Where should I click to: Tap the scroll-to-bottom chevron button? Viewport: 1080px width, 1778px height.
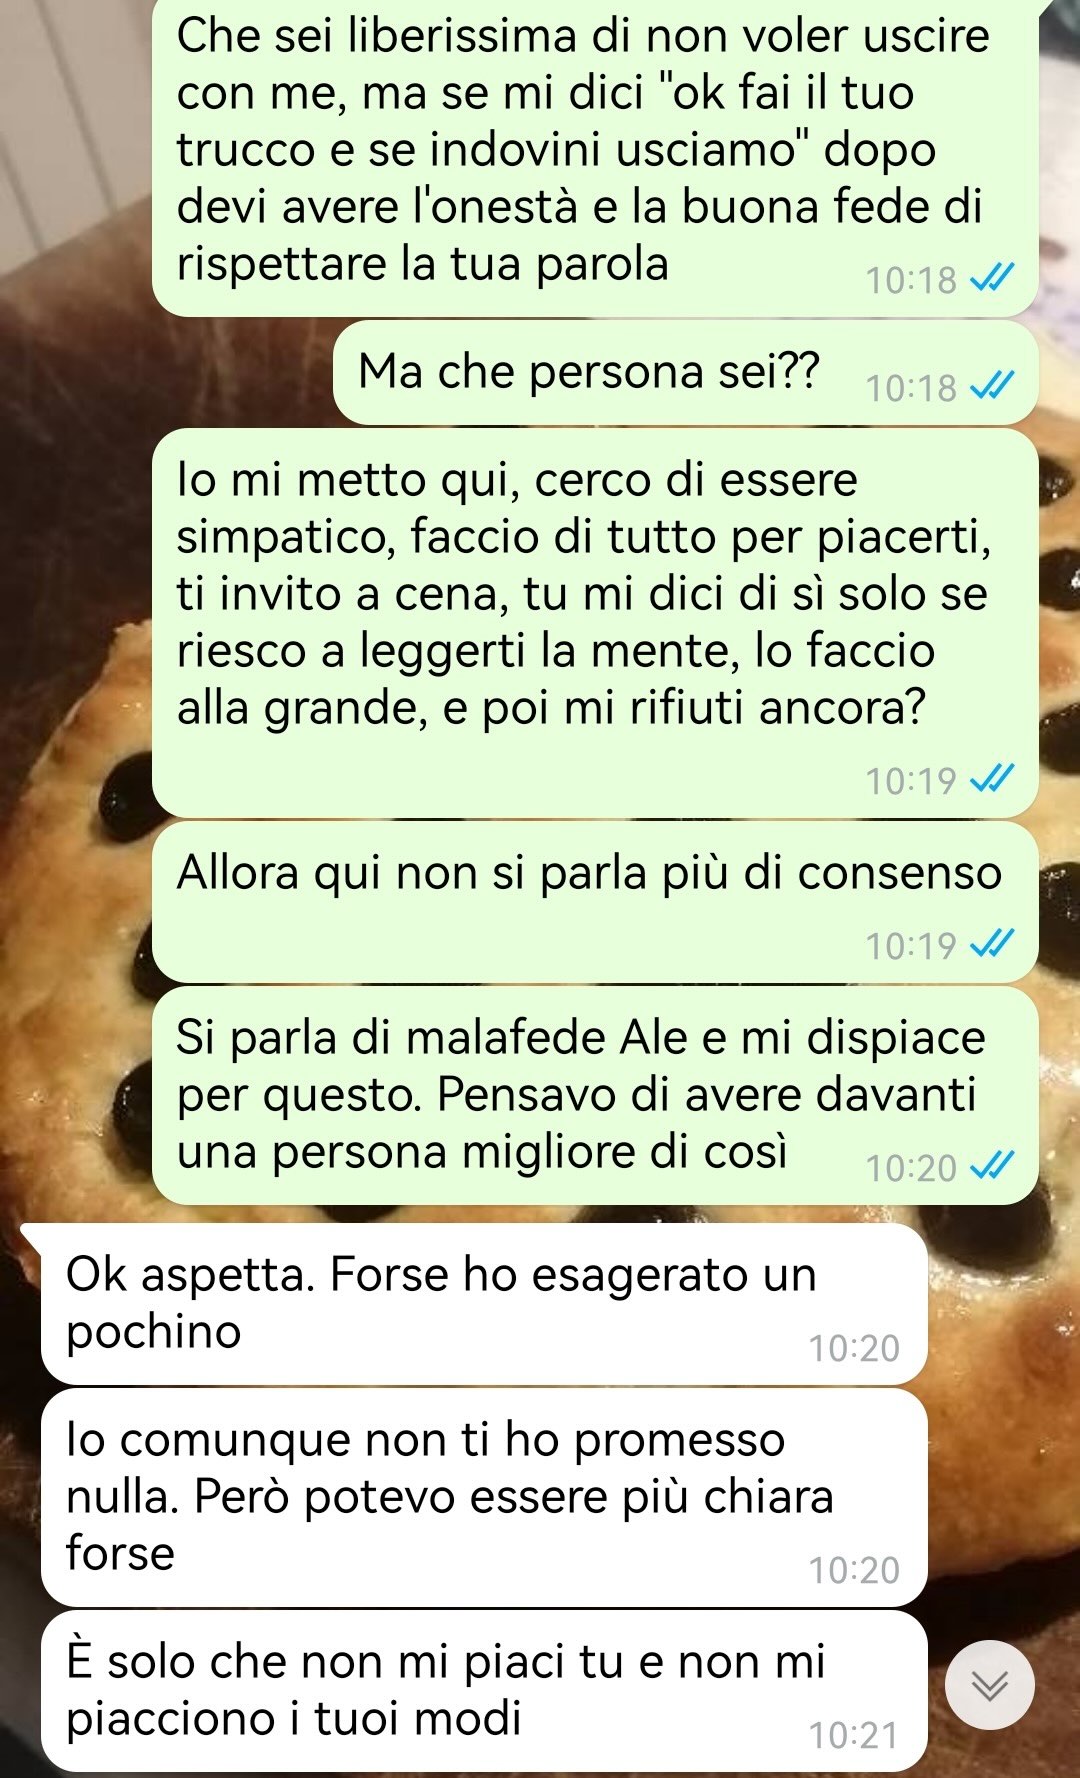pos(990,1685)
